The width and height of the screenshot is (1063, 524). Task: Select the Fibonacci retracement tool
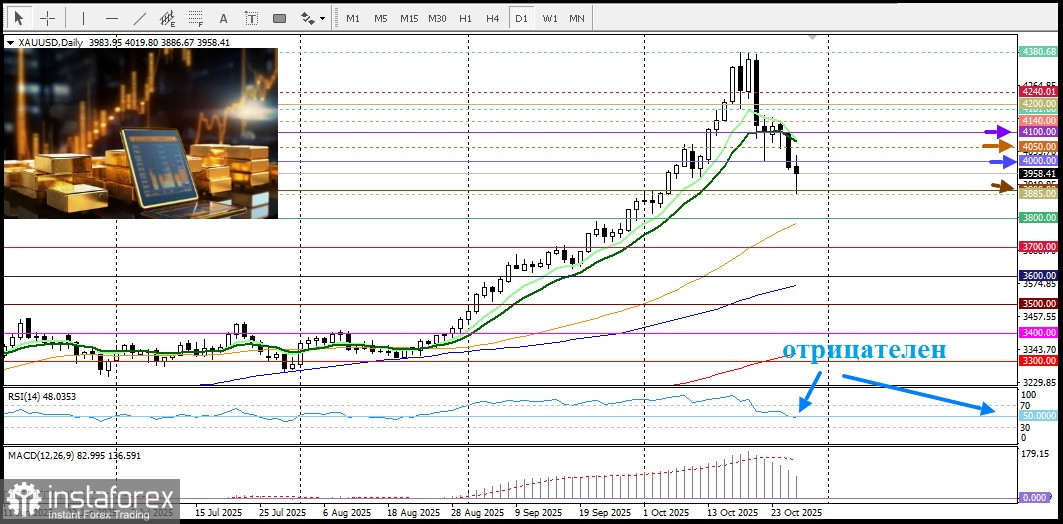tap(195, 18)
